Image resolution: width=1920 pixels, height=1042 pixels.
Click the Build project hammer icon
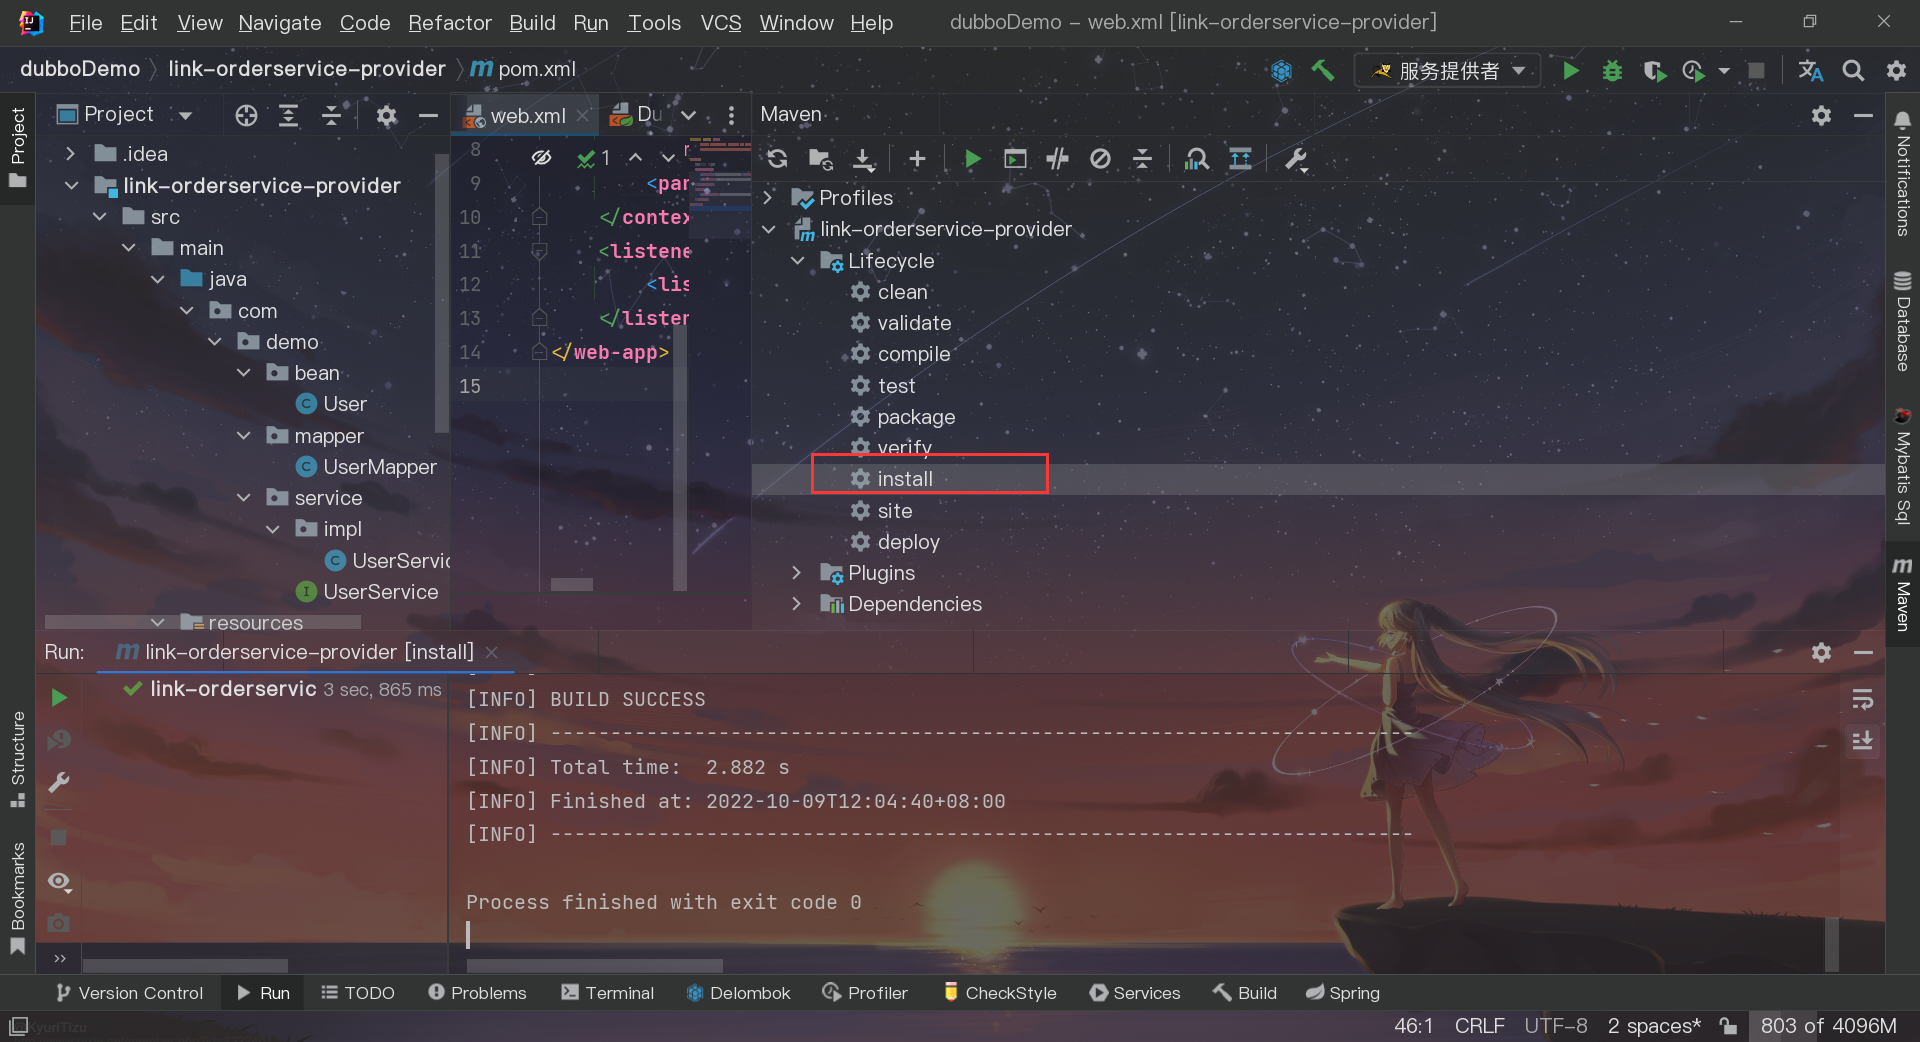tap(1323, 70)
